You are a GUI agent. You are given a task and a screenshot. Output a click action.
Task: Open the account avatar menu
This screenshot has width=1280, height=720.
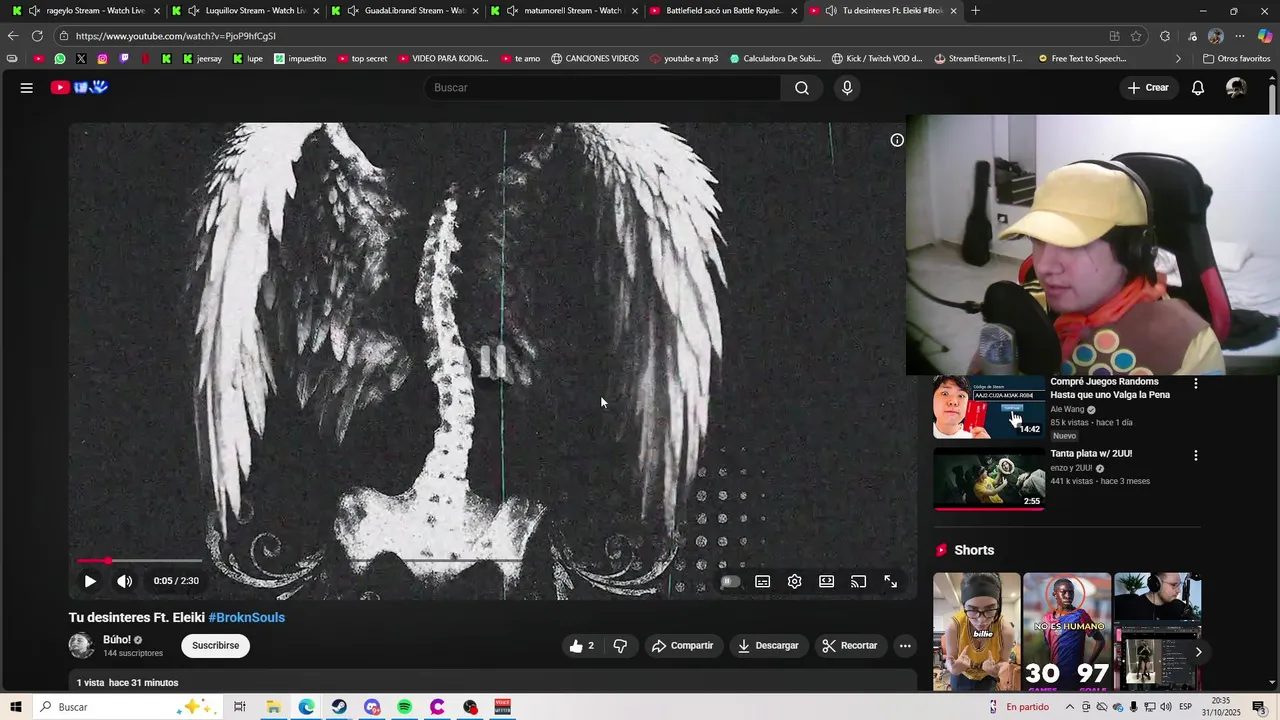point(1236,88)
